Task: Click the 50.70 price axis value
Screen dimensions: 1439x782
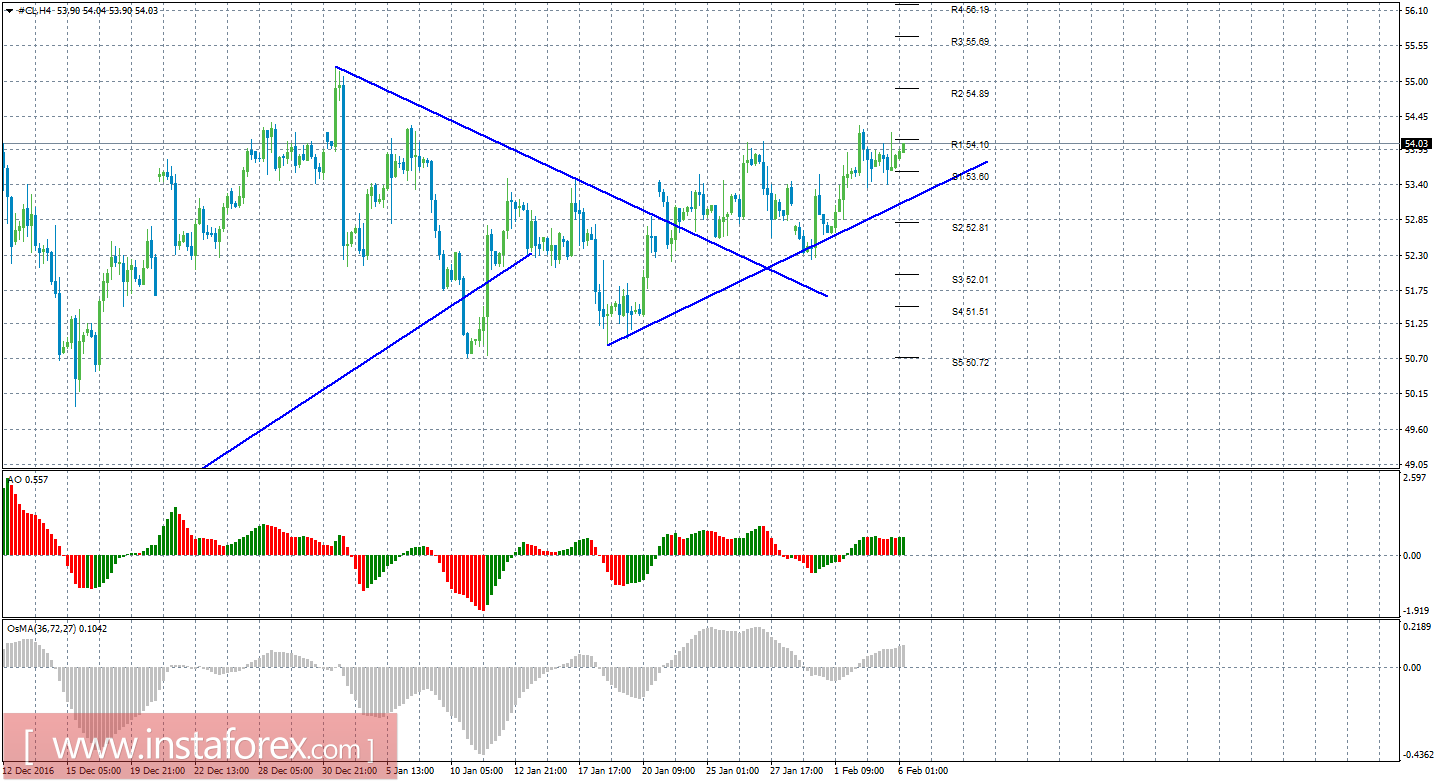Action: click(x=1416, y=359)
